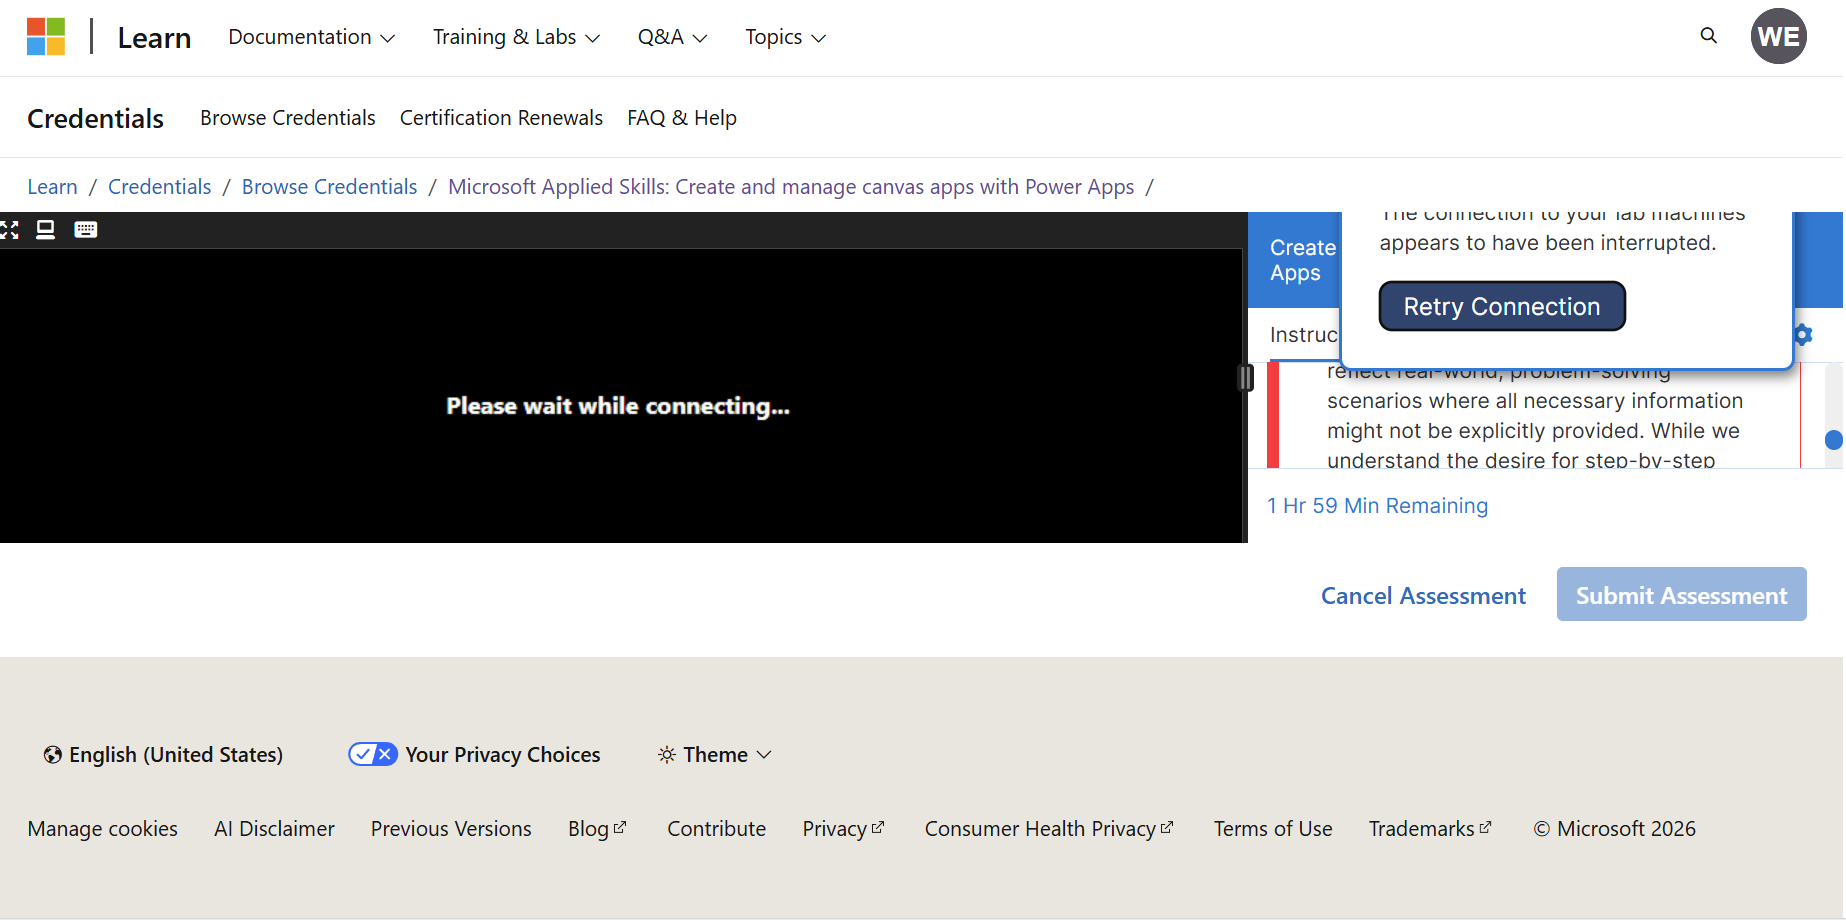Change language via English (United States)

pyautogui.click(x=163, y=755)
